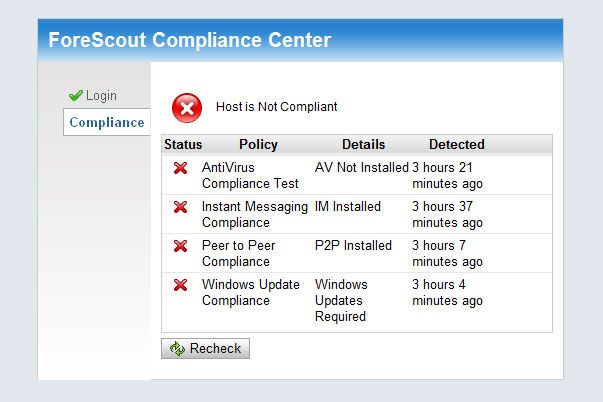603x402 pixels.
Task: Click the 'Windows Updates Required' details cell
Action: (341, 300)
